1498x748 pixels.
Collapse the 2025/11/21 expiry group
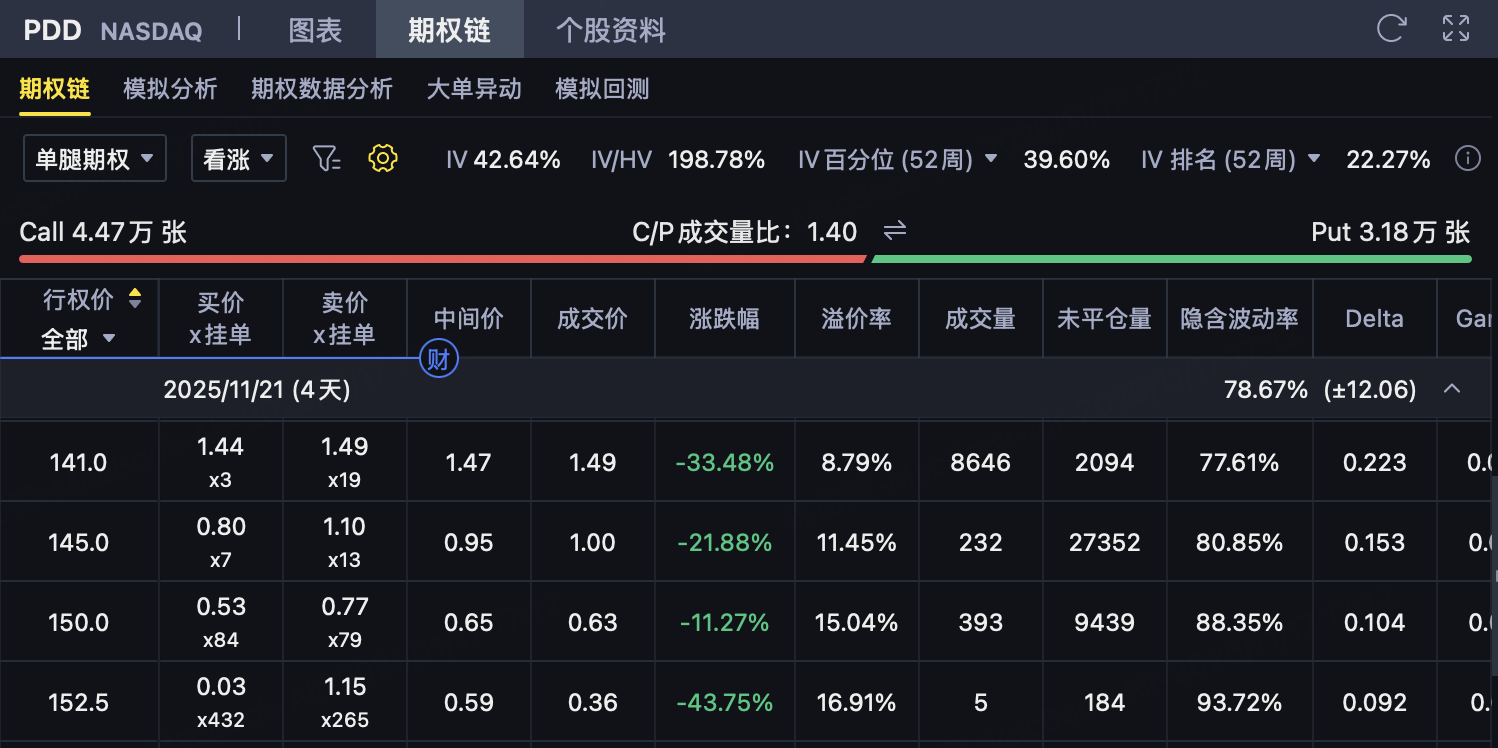[1452, 388]
